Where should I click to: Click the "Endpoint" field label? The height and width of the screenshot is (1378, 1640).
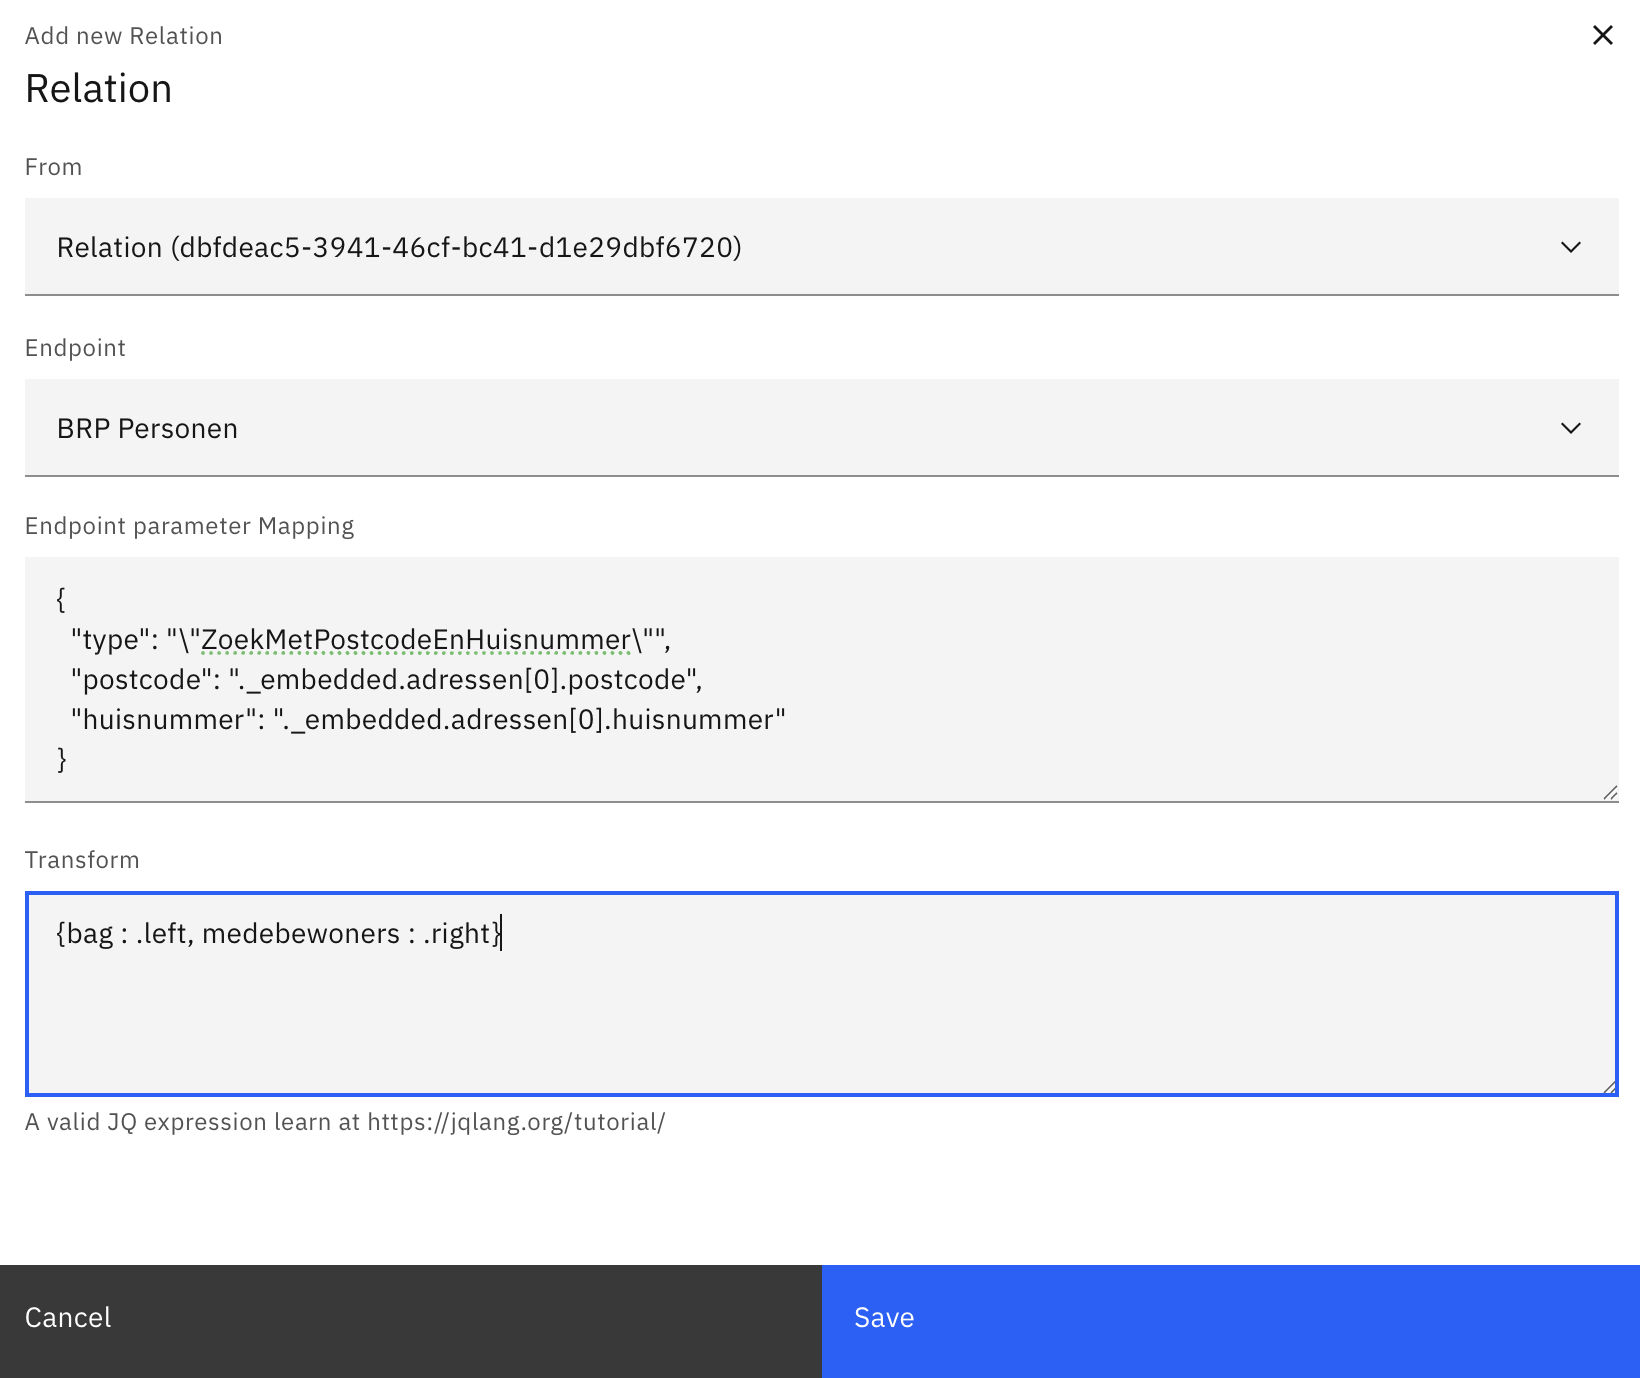pos(75,348)
